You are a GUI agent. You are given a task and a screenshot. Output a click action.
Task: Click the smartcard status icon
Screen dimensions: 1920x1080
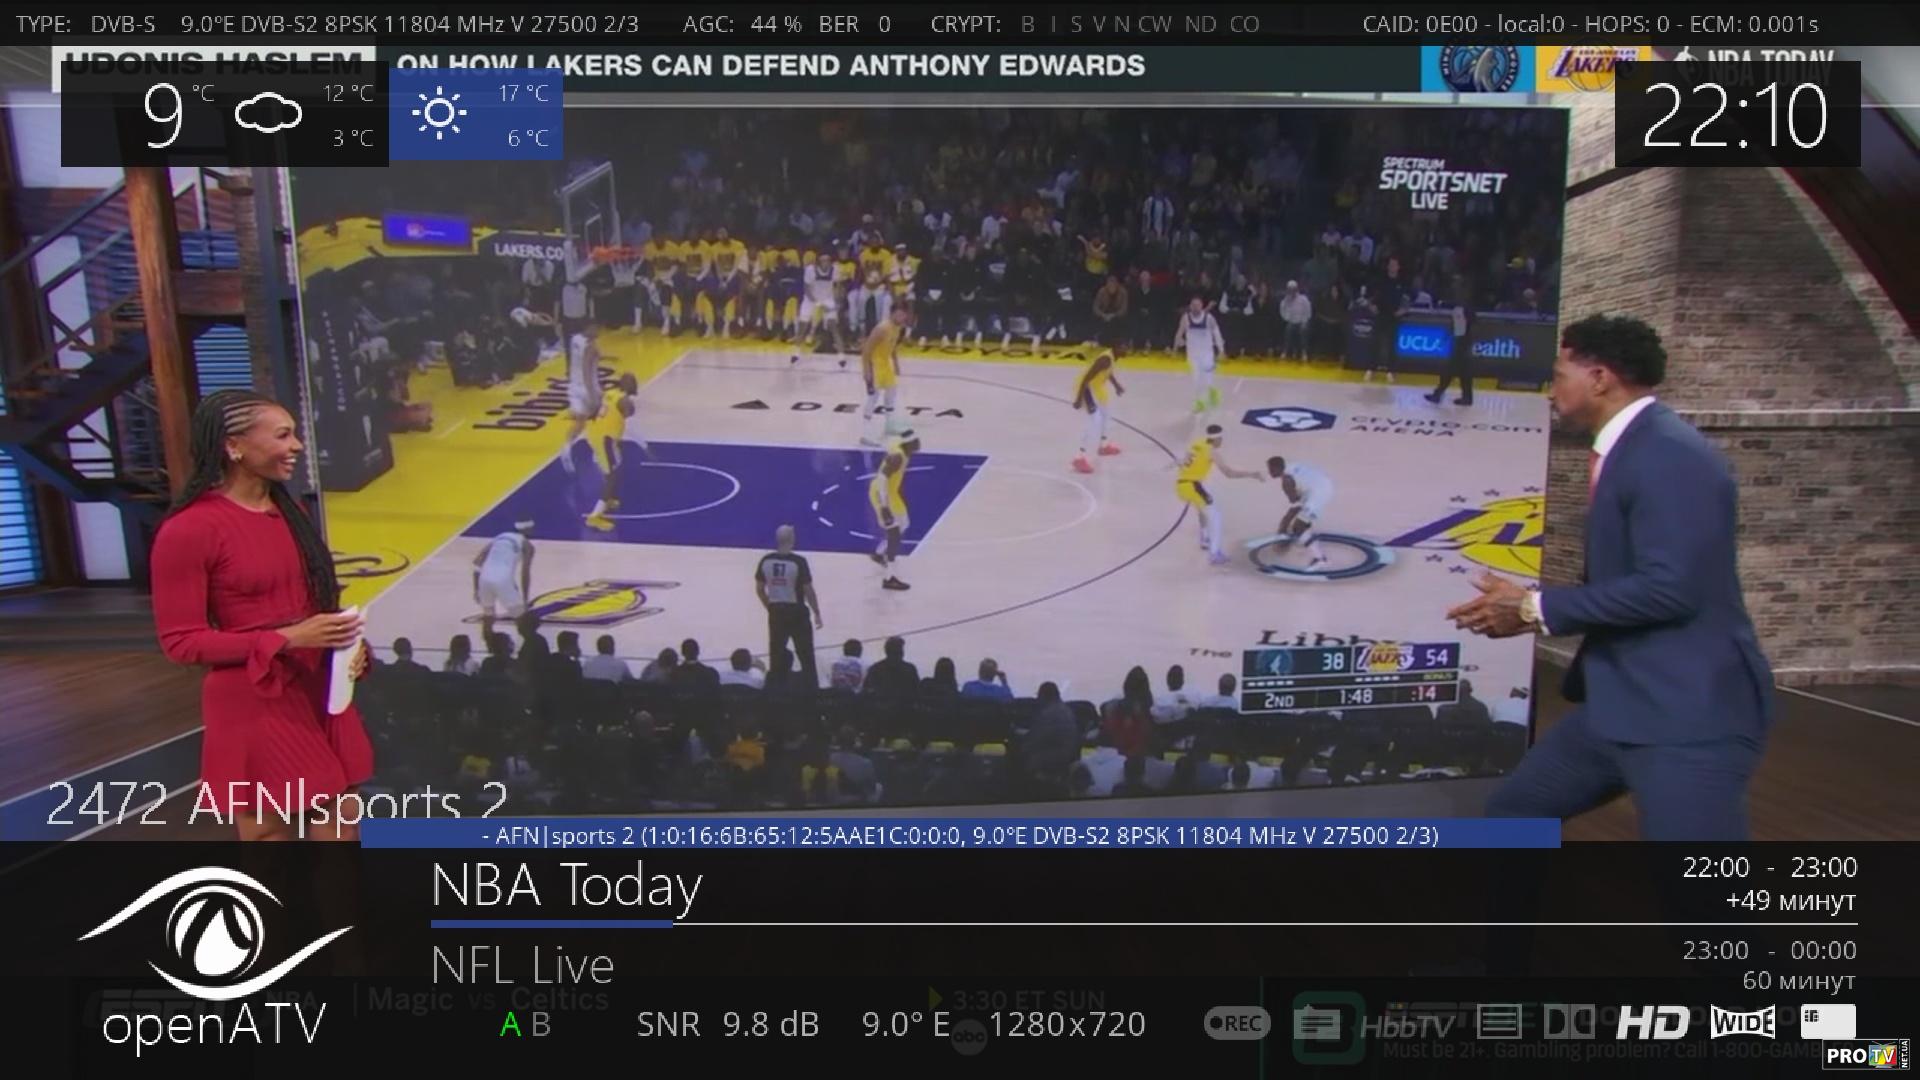(1827, 1021)
